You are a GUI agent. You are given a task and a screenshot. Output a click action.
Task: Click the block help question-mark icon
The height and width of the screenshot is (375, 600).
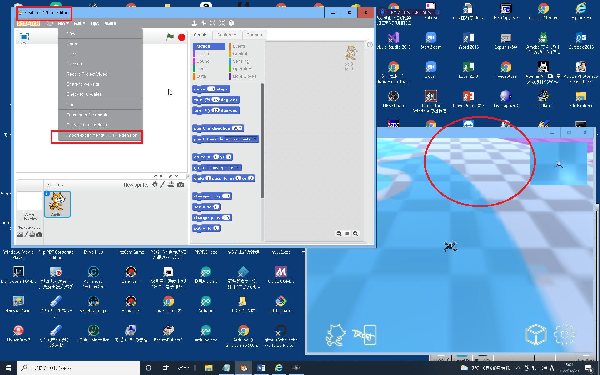(x=232, y=23)
